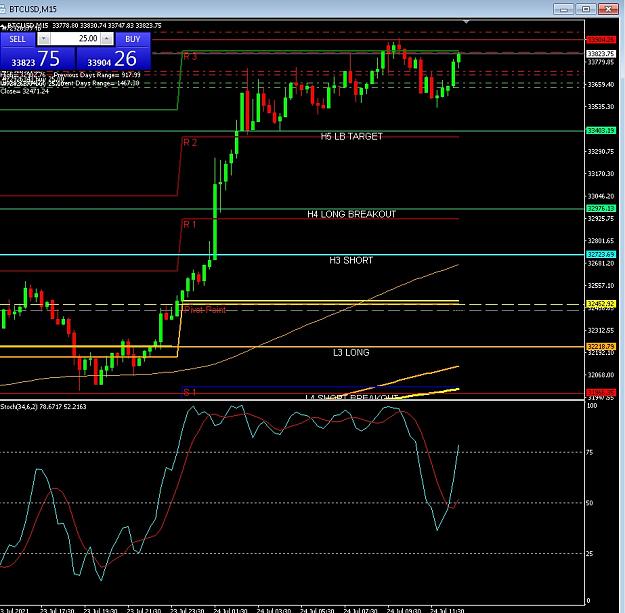Click the chart shift triangle marker at top

[466, 22]
